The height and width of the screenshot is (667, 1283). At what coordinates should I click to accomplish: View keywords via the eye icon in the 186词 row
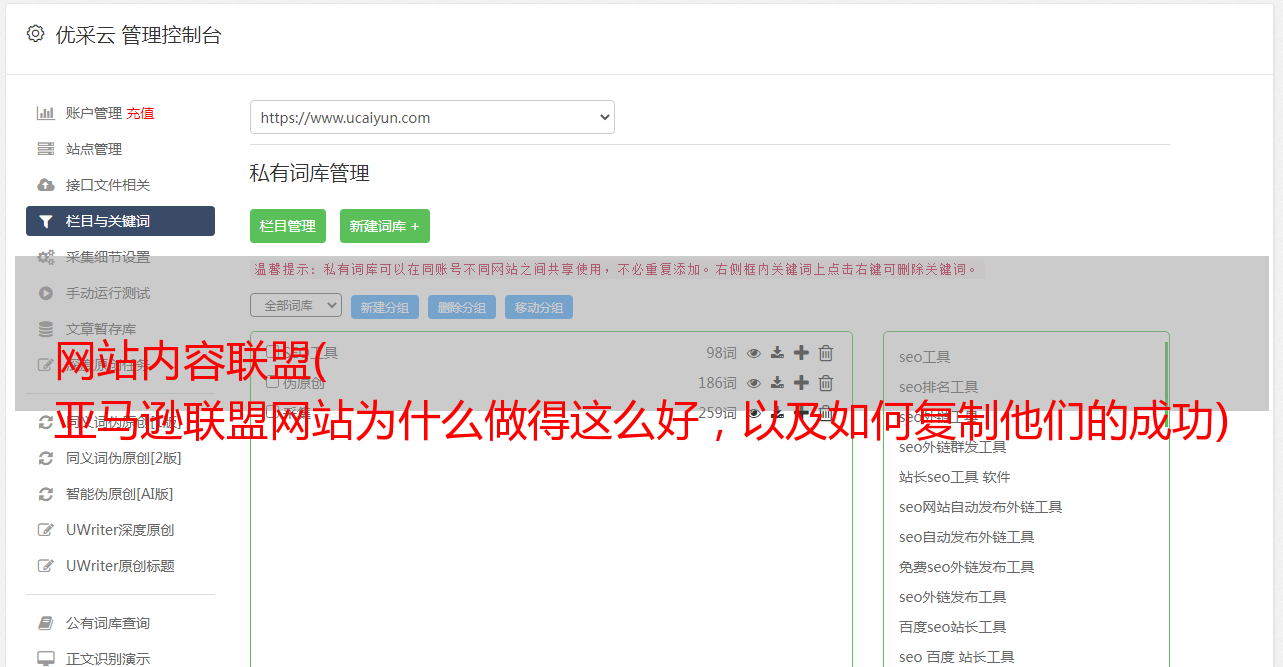[754, 383]
